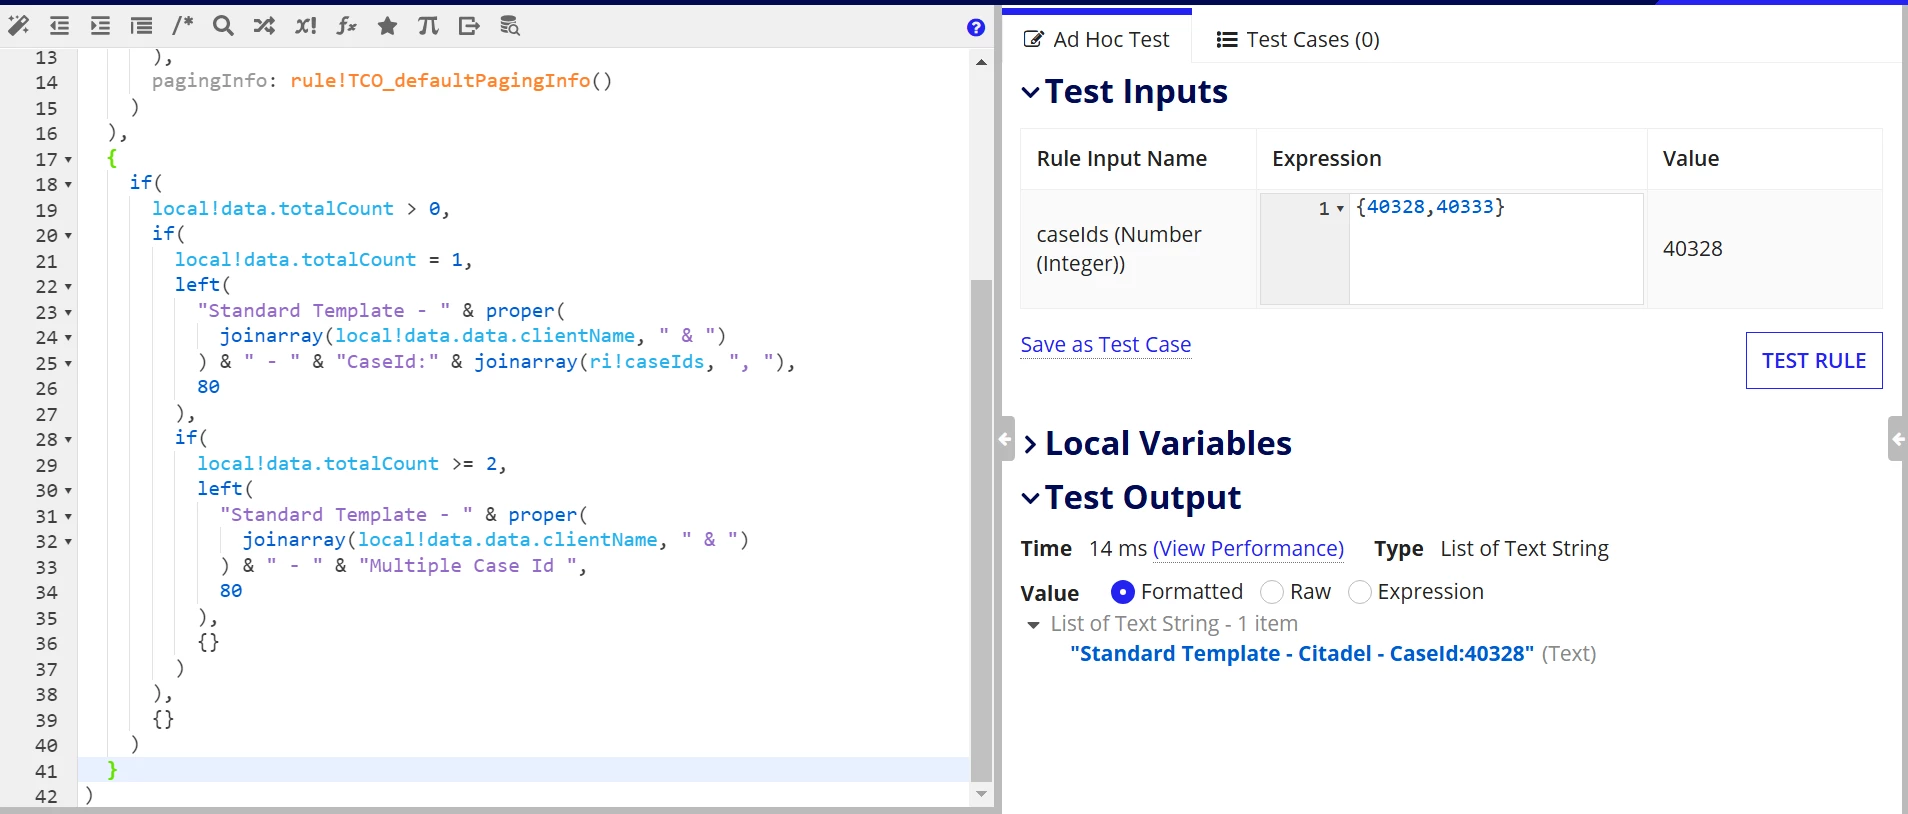The width and height of the screenshot is (1908, 814).
Task: Toggle comment with the /* icon
Action: pos(182,26)
